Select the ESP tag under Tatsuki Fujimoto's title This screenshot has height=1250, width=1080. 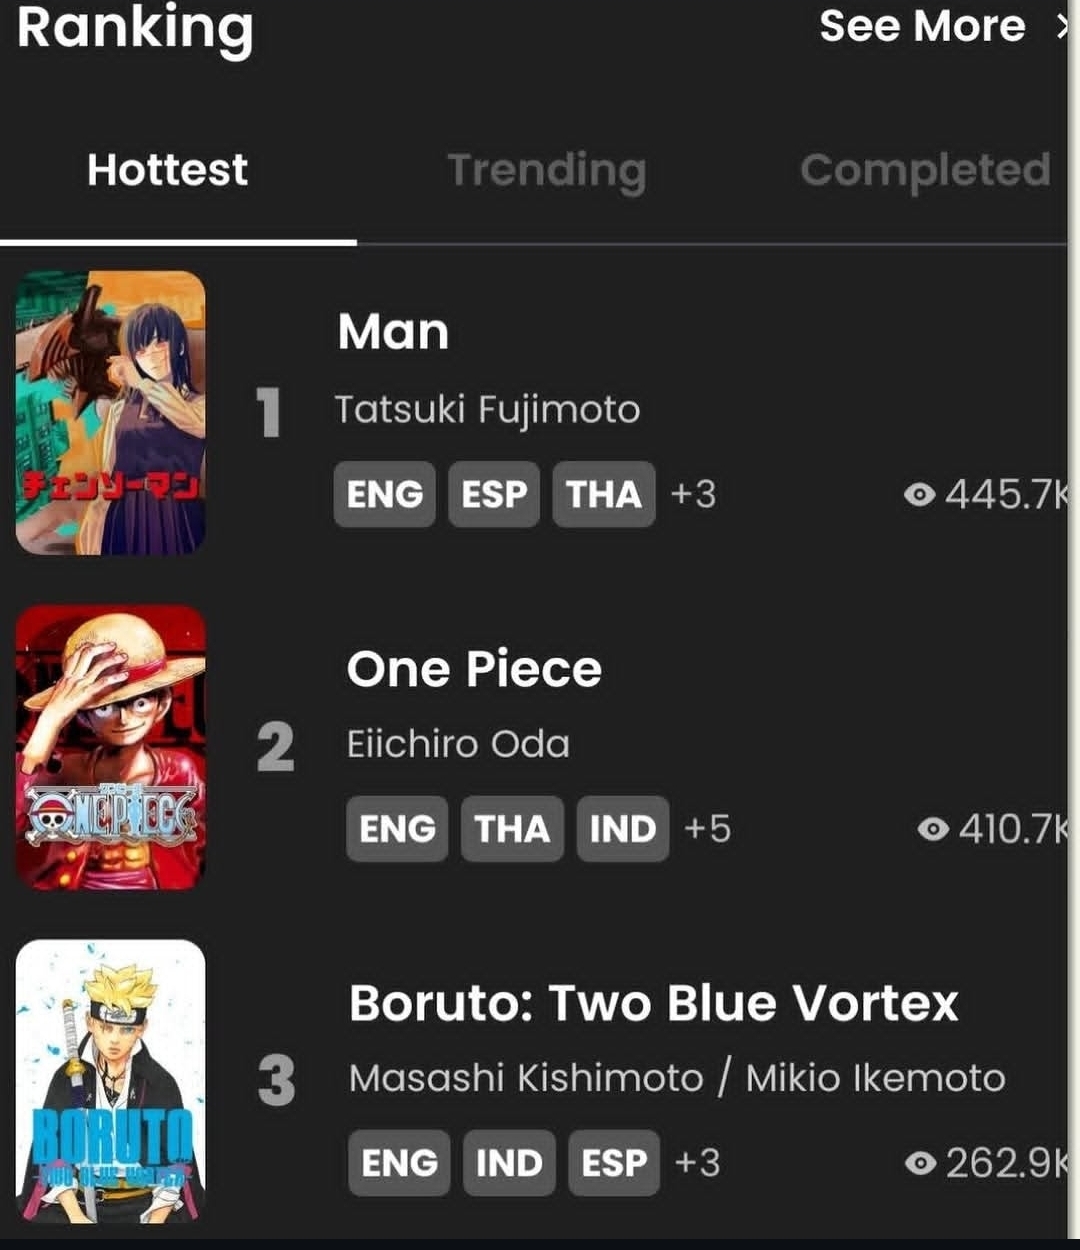[494, 494]
